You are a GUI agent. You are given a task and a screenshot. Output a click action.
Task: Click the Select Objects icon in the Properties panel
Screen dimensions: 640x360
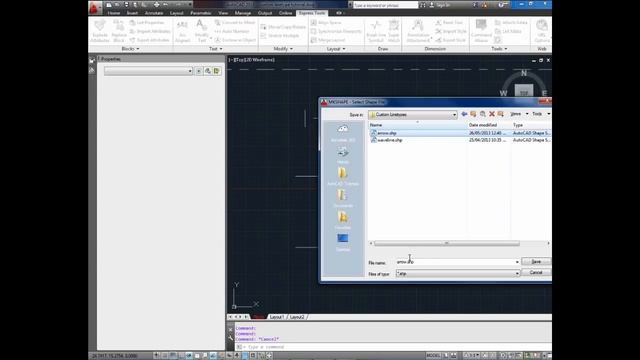click(x=208, y=71)
